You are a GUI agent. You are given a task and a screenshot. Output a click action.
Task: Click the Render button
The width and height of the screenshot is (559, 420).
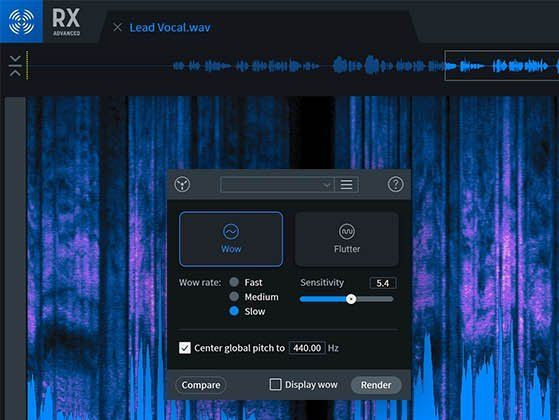click(376, 385)
